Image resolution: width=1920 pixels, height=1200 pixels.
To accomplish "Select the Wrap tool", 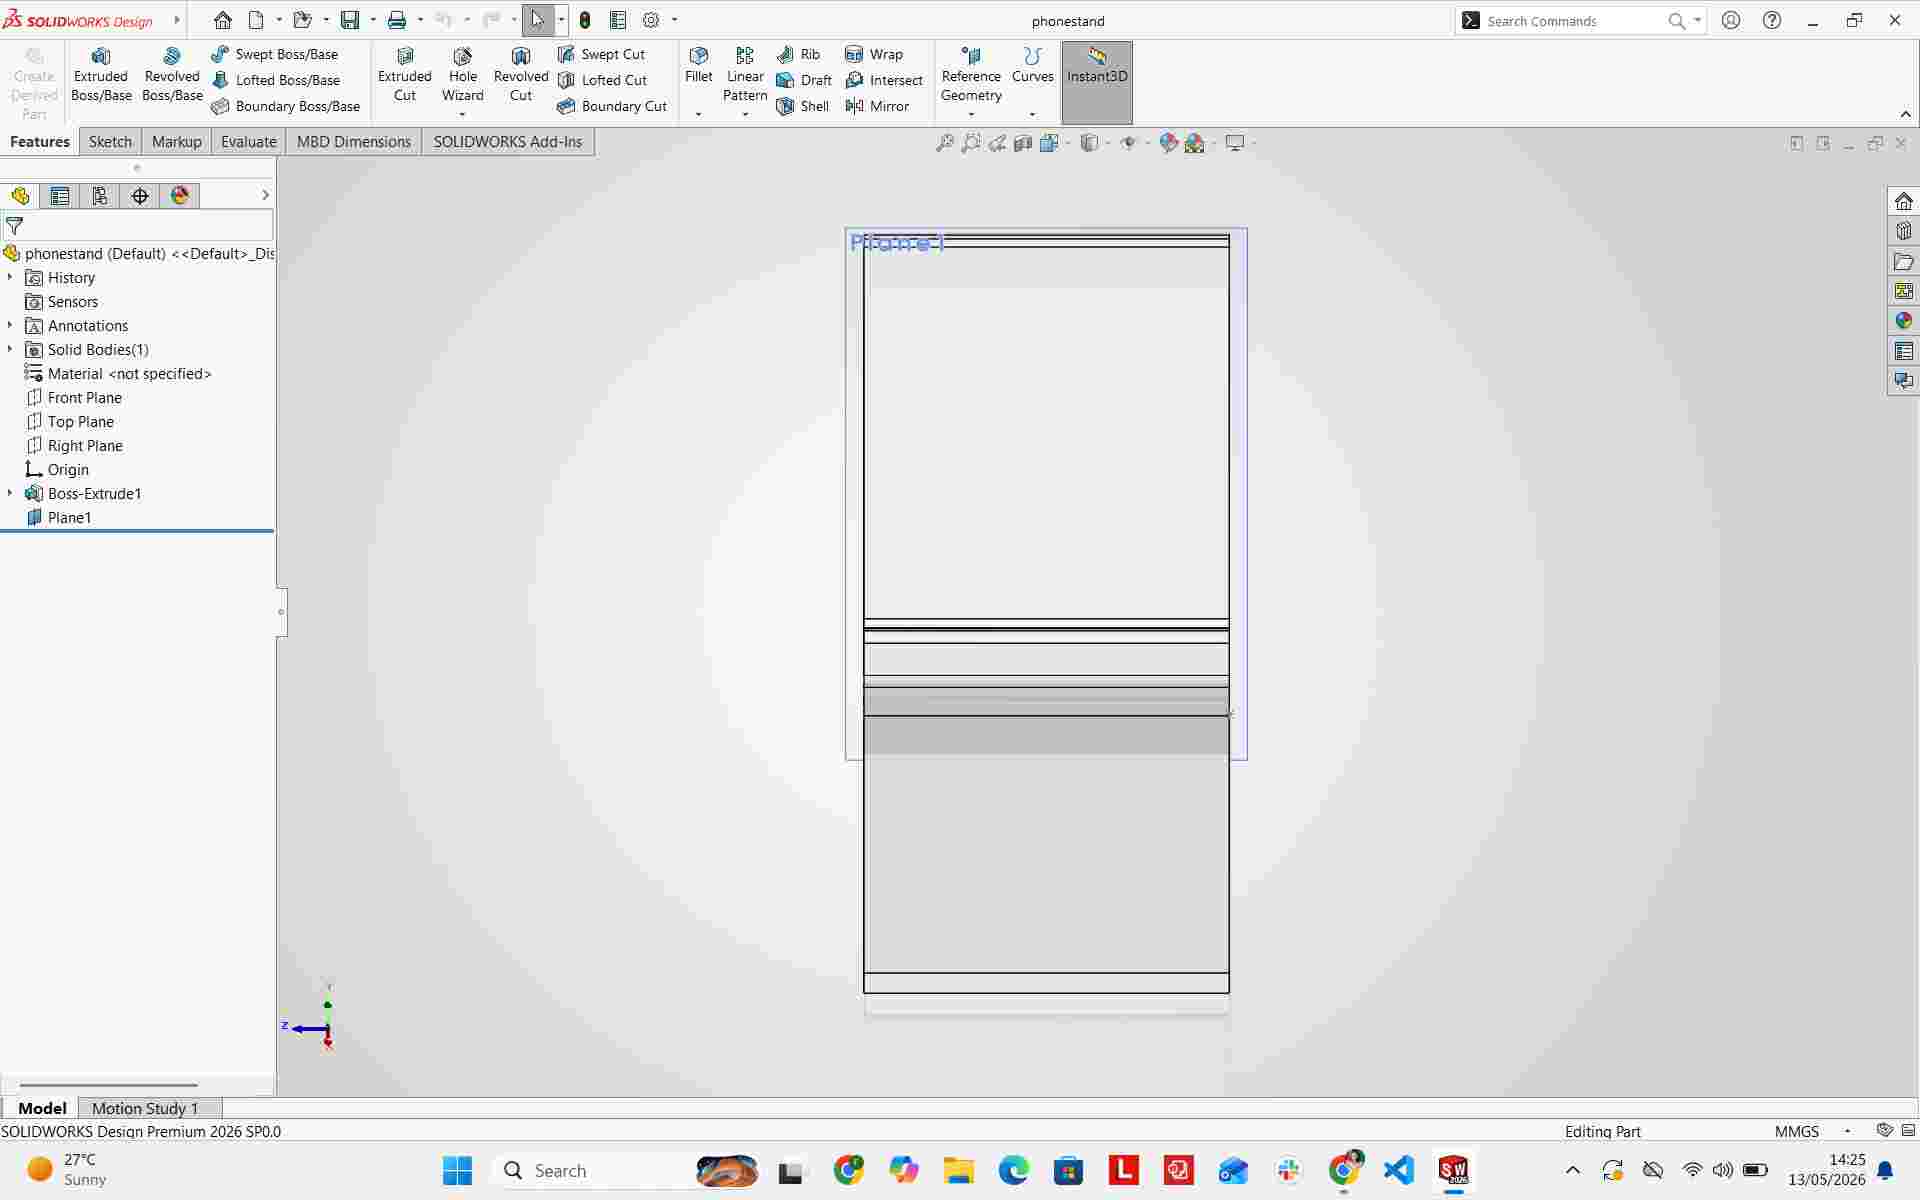I will pos(874,54).
